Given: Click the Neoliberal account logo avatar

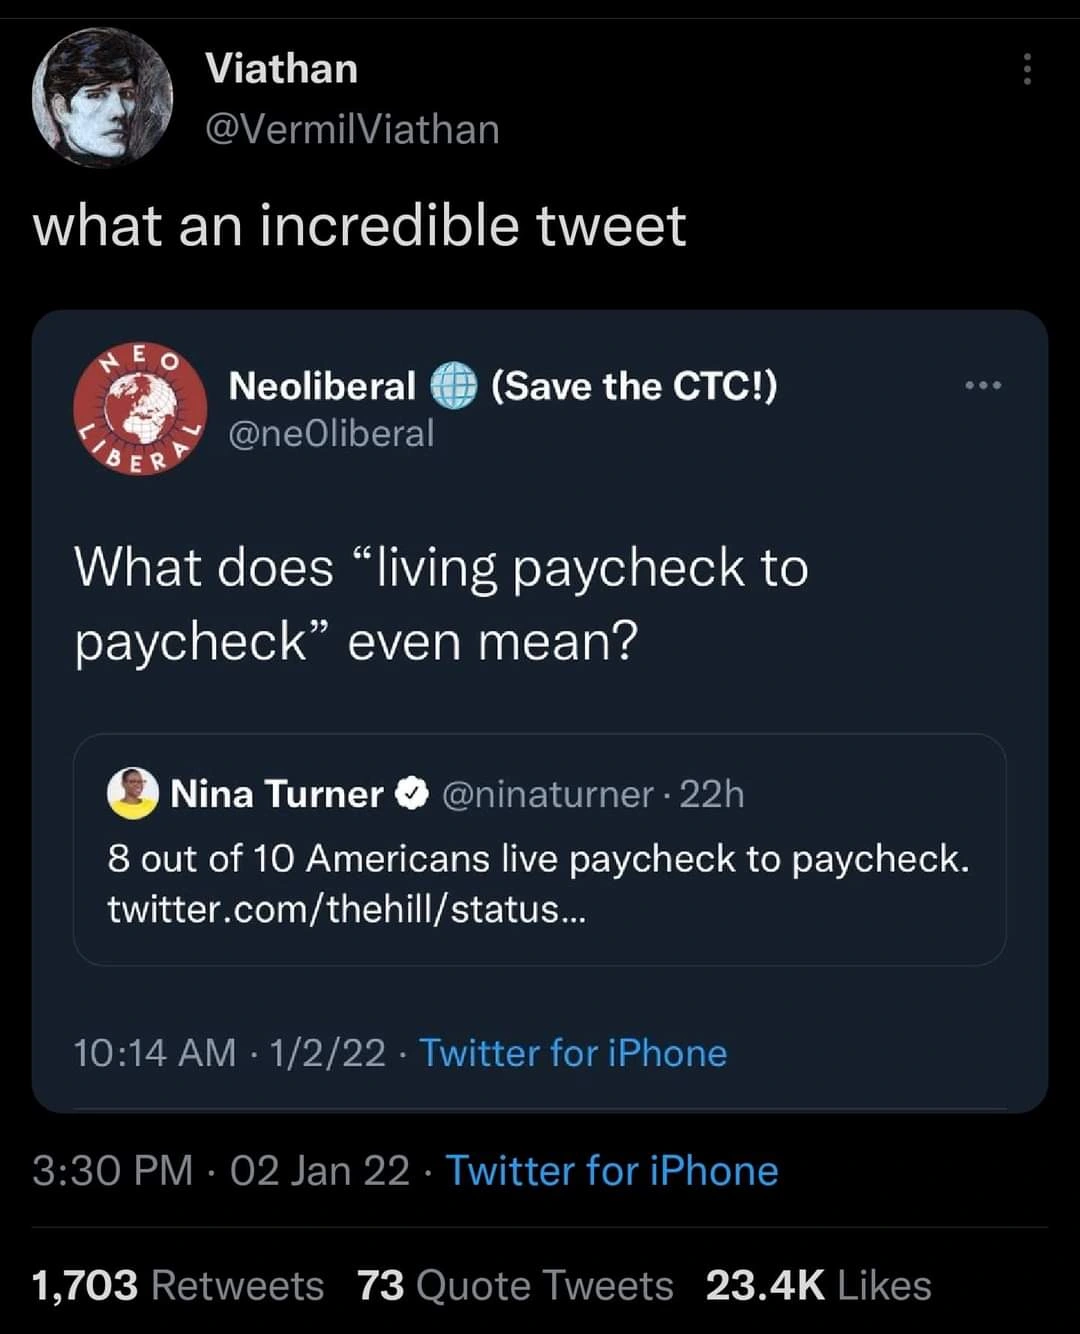Looking at the screenshot, I should 140,409.
